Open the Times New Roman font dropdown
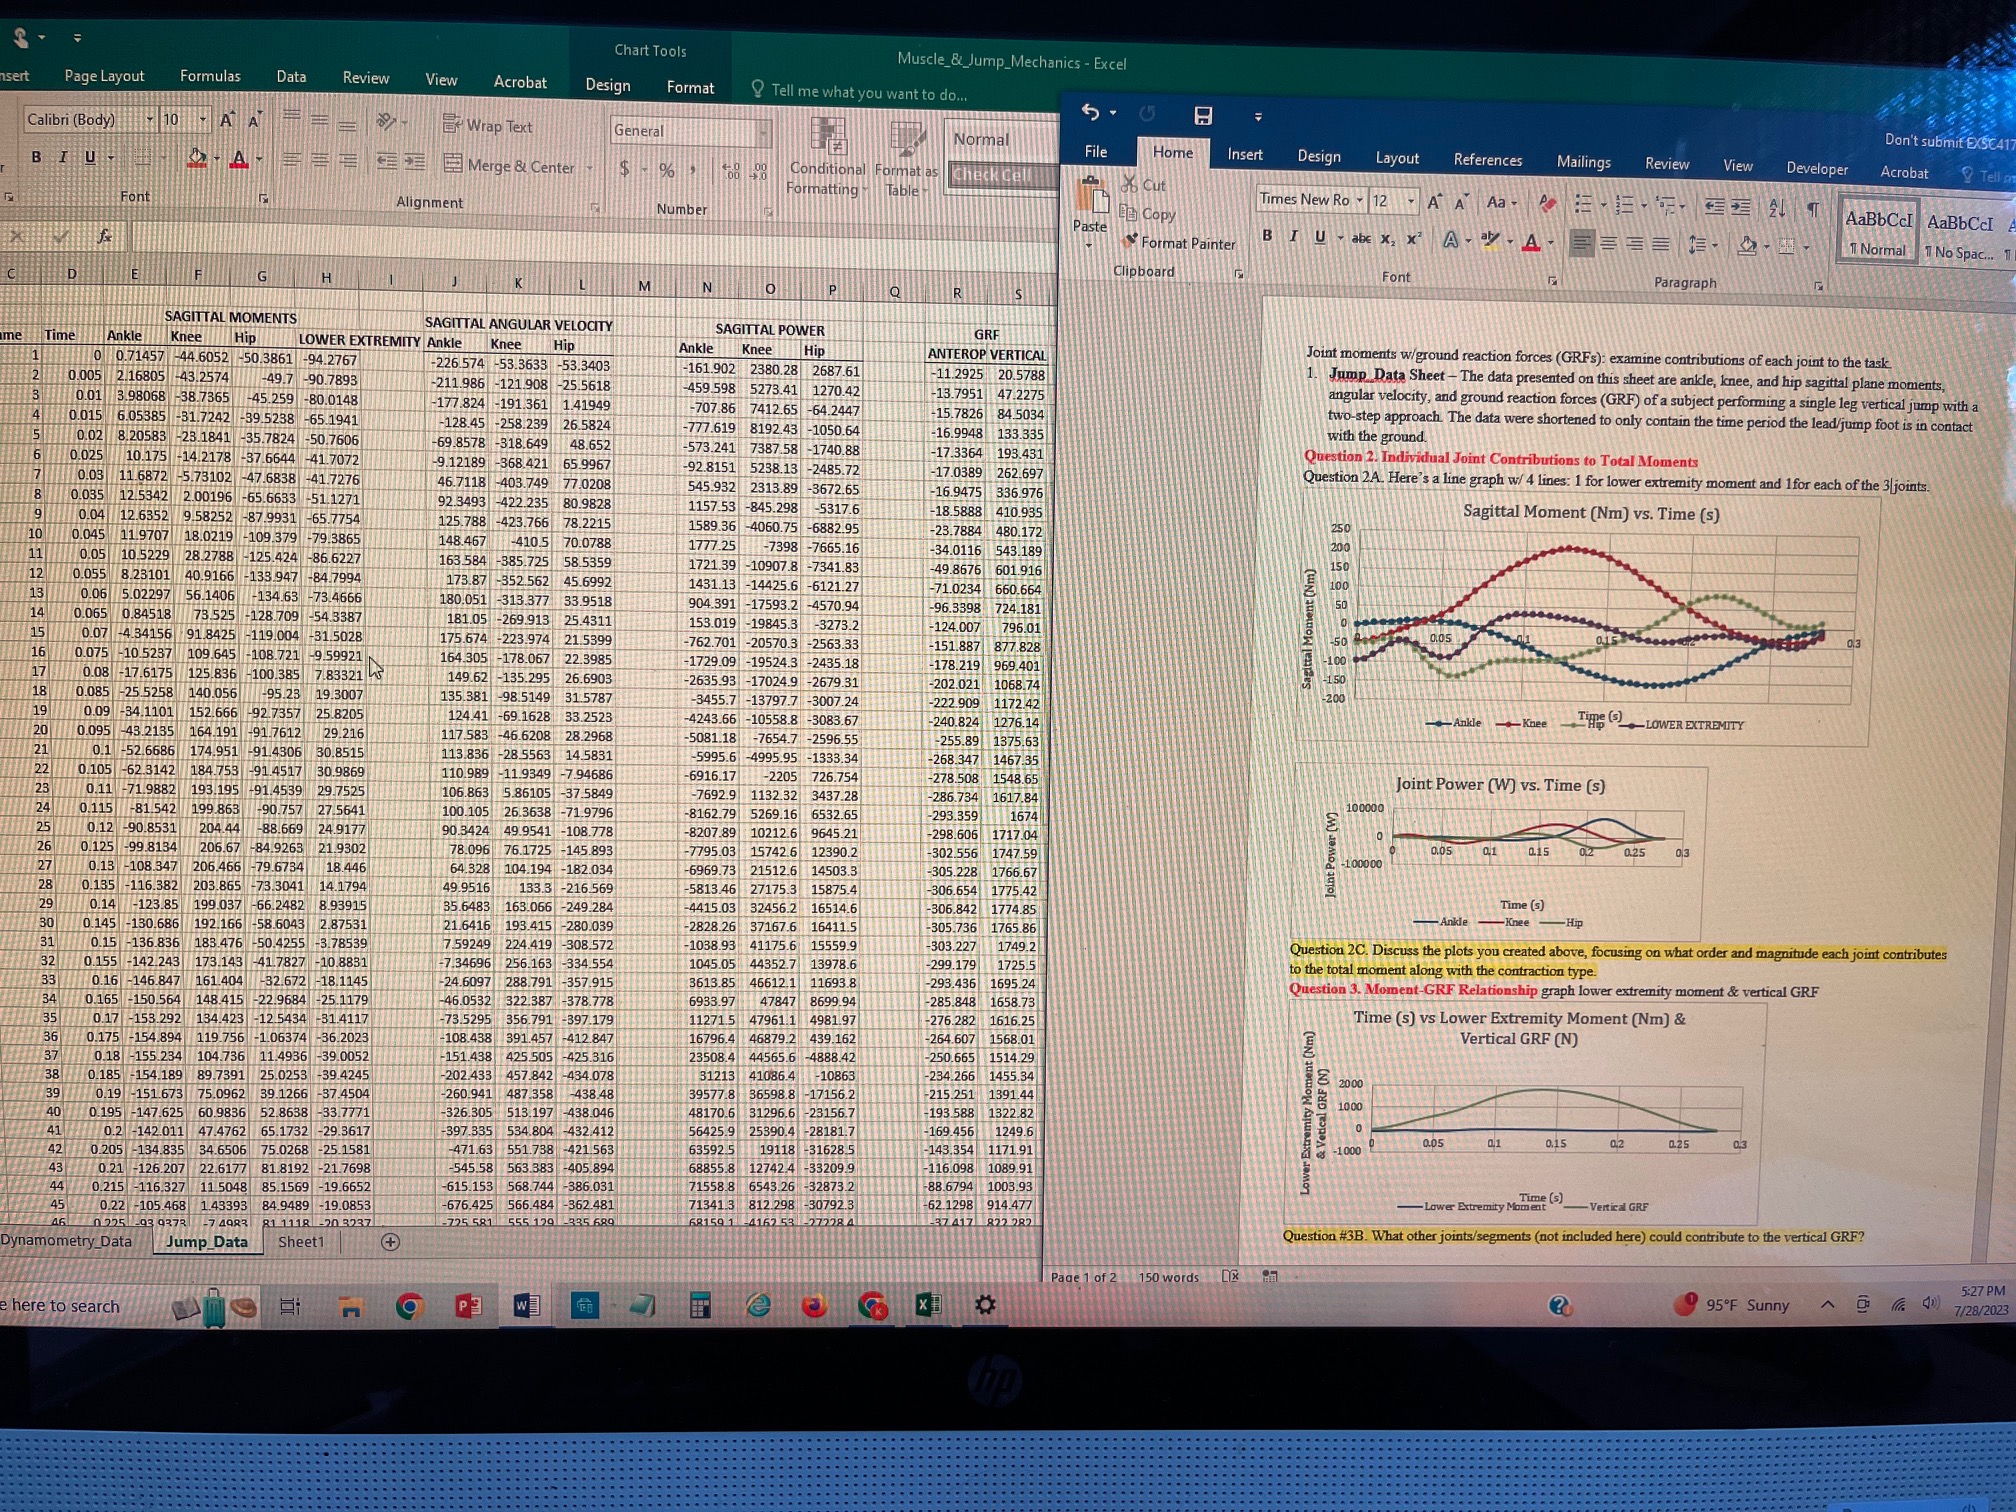The width and height of the screenshot is (2016, 1512). click(x=1359, y=201)
